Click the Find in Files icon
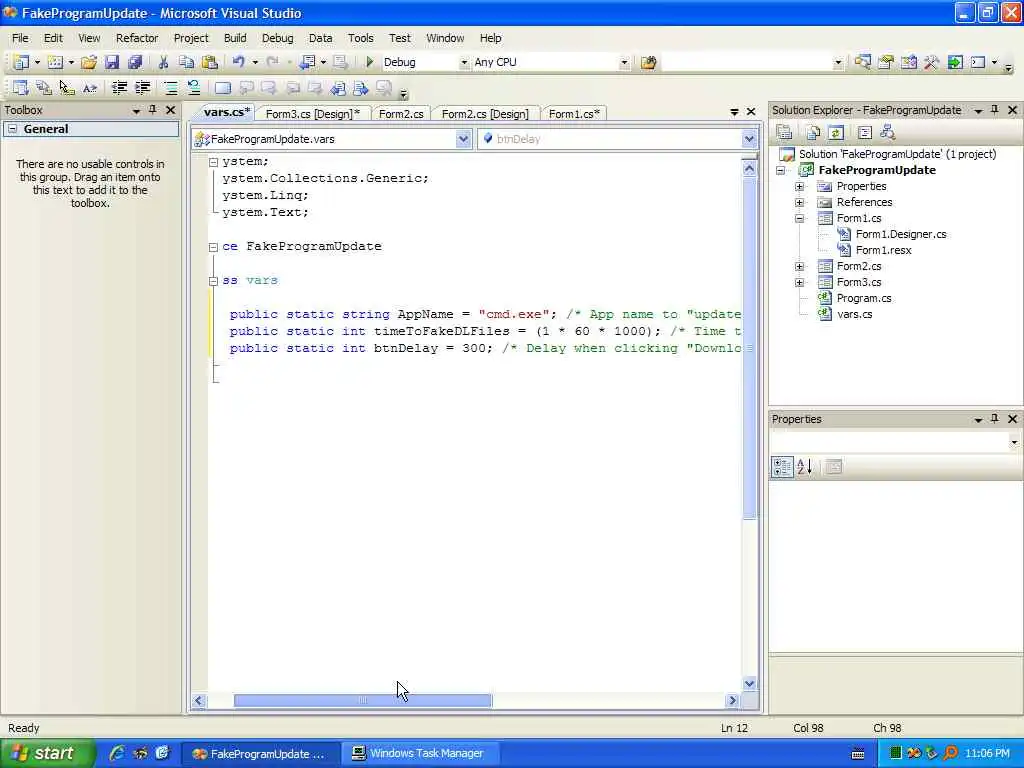This screenshot has height=768, width=1024. click(648, 63)
